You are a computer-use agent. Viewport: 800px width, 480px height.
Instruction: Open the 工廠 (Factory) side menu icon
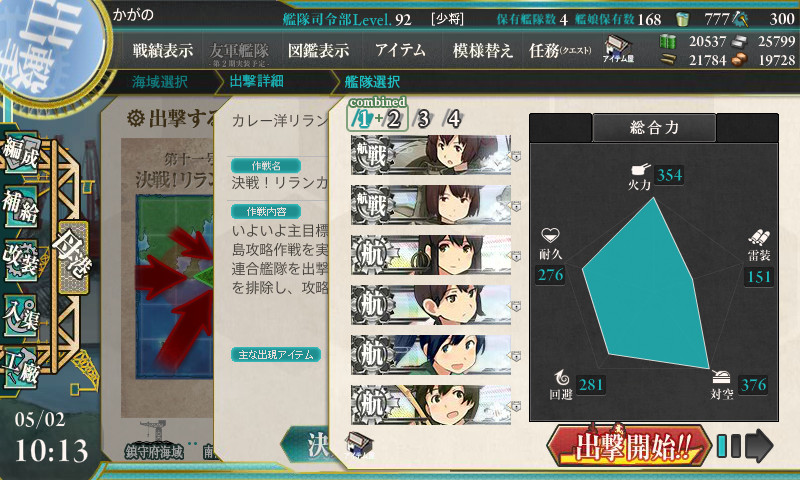click(x=21, y=368)
